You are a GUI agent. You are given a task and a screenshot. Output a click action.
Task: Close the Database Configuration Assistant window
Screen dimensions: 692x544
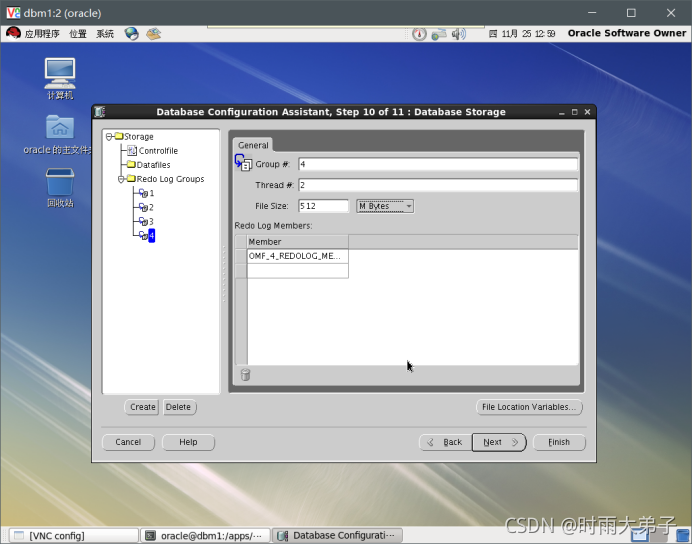tap(587, 112)
